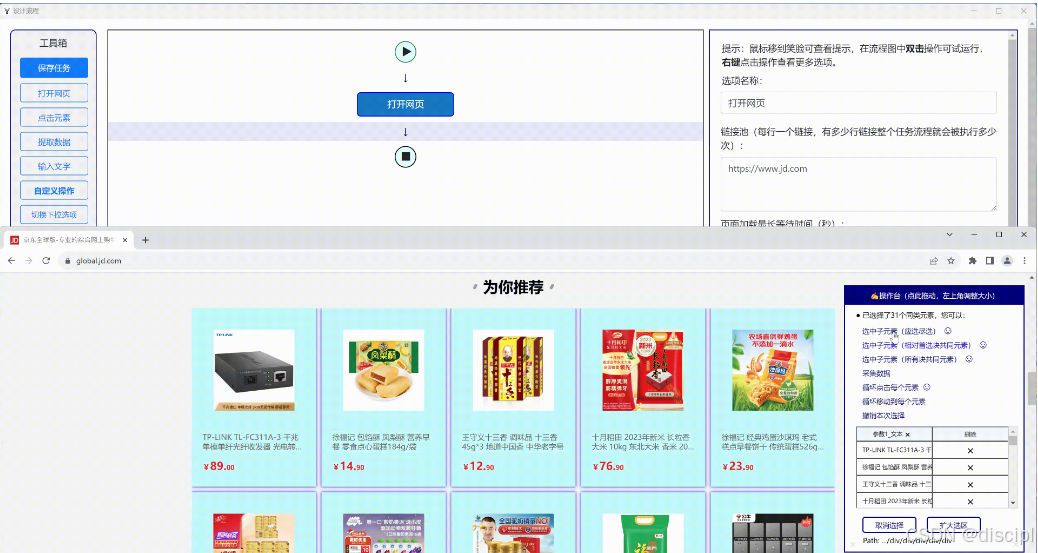Choose 点击元素 from the toolbox
The height and width of the screenshot is (553, 1038).
(54, 117)
